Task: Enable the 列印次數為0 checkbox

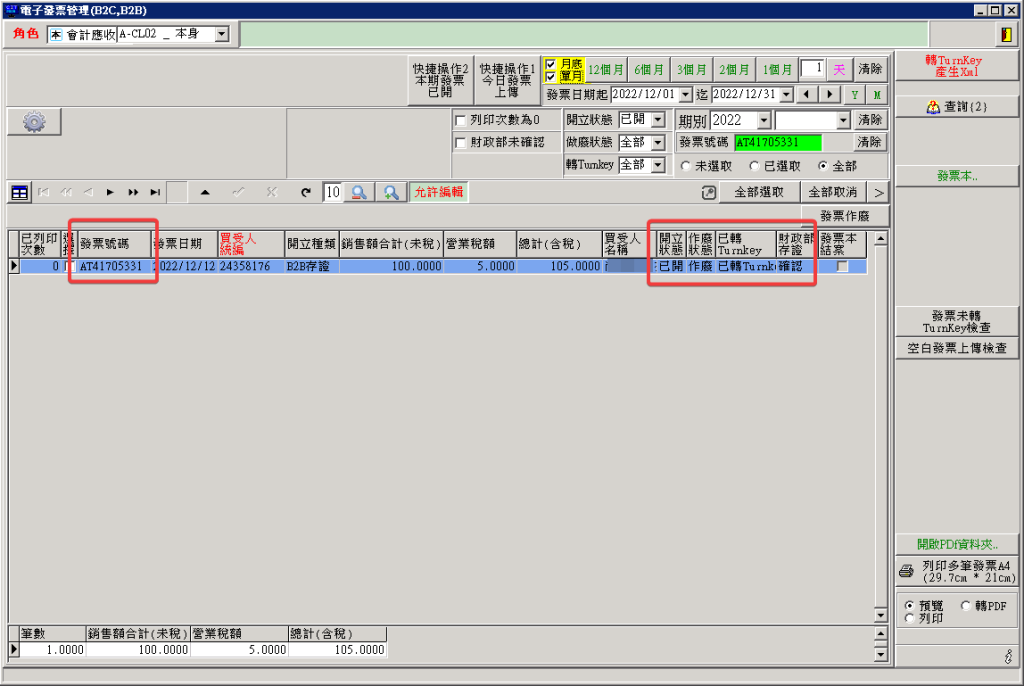Action: (x=460, y=120)
